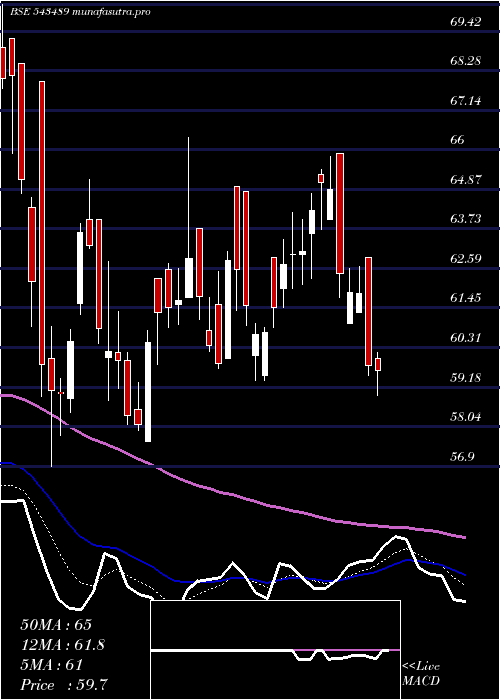Click the 69.42 price axis label
This screenshot has height=700, width=500.
466,21
